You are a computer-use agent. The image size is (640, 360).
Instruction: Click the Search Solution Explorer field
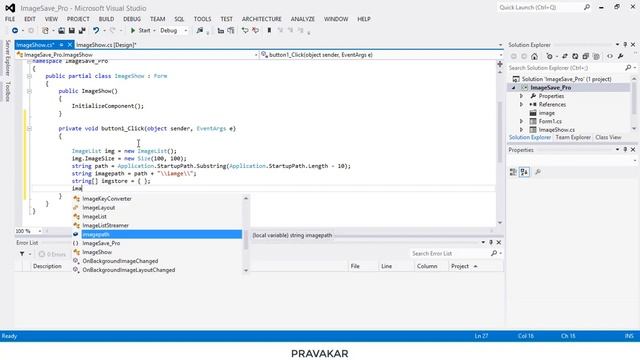coord(567,68)
